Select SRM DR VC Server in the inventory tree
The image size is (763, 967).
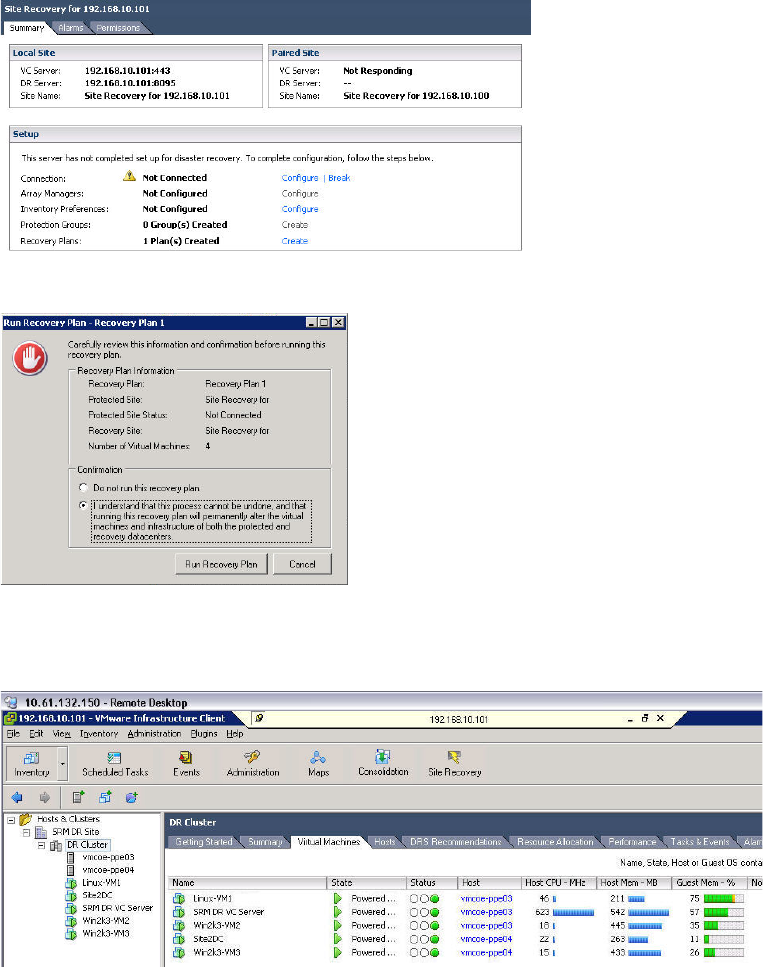click(x=117, y=908)
